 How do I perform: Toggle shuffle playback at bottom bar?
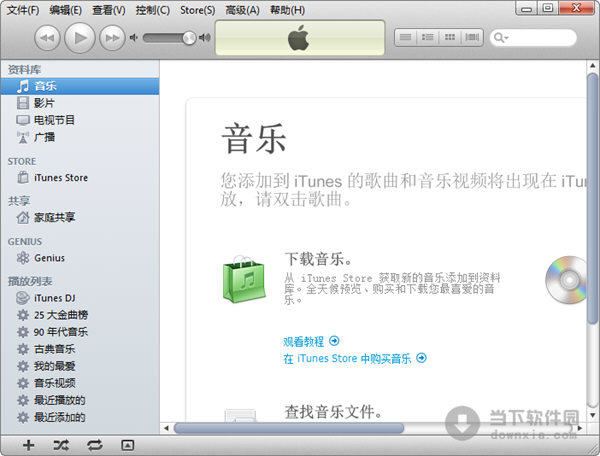61,444
